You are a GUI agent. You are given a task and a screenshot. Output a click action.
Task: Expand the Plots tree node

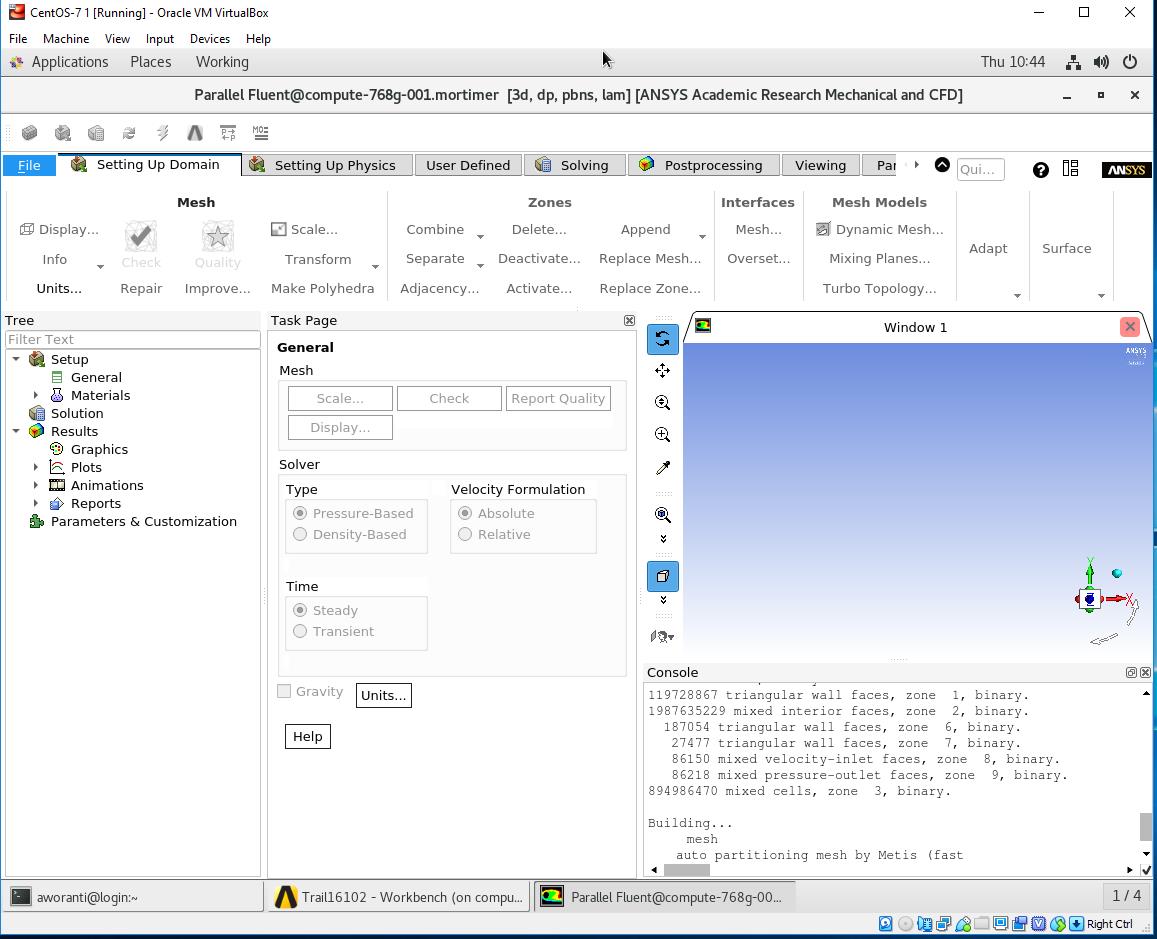(35, 467)
